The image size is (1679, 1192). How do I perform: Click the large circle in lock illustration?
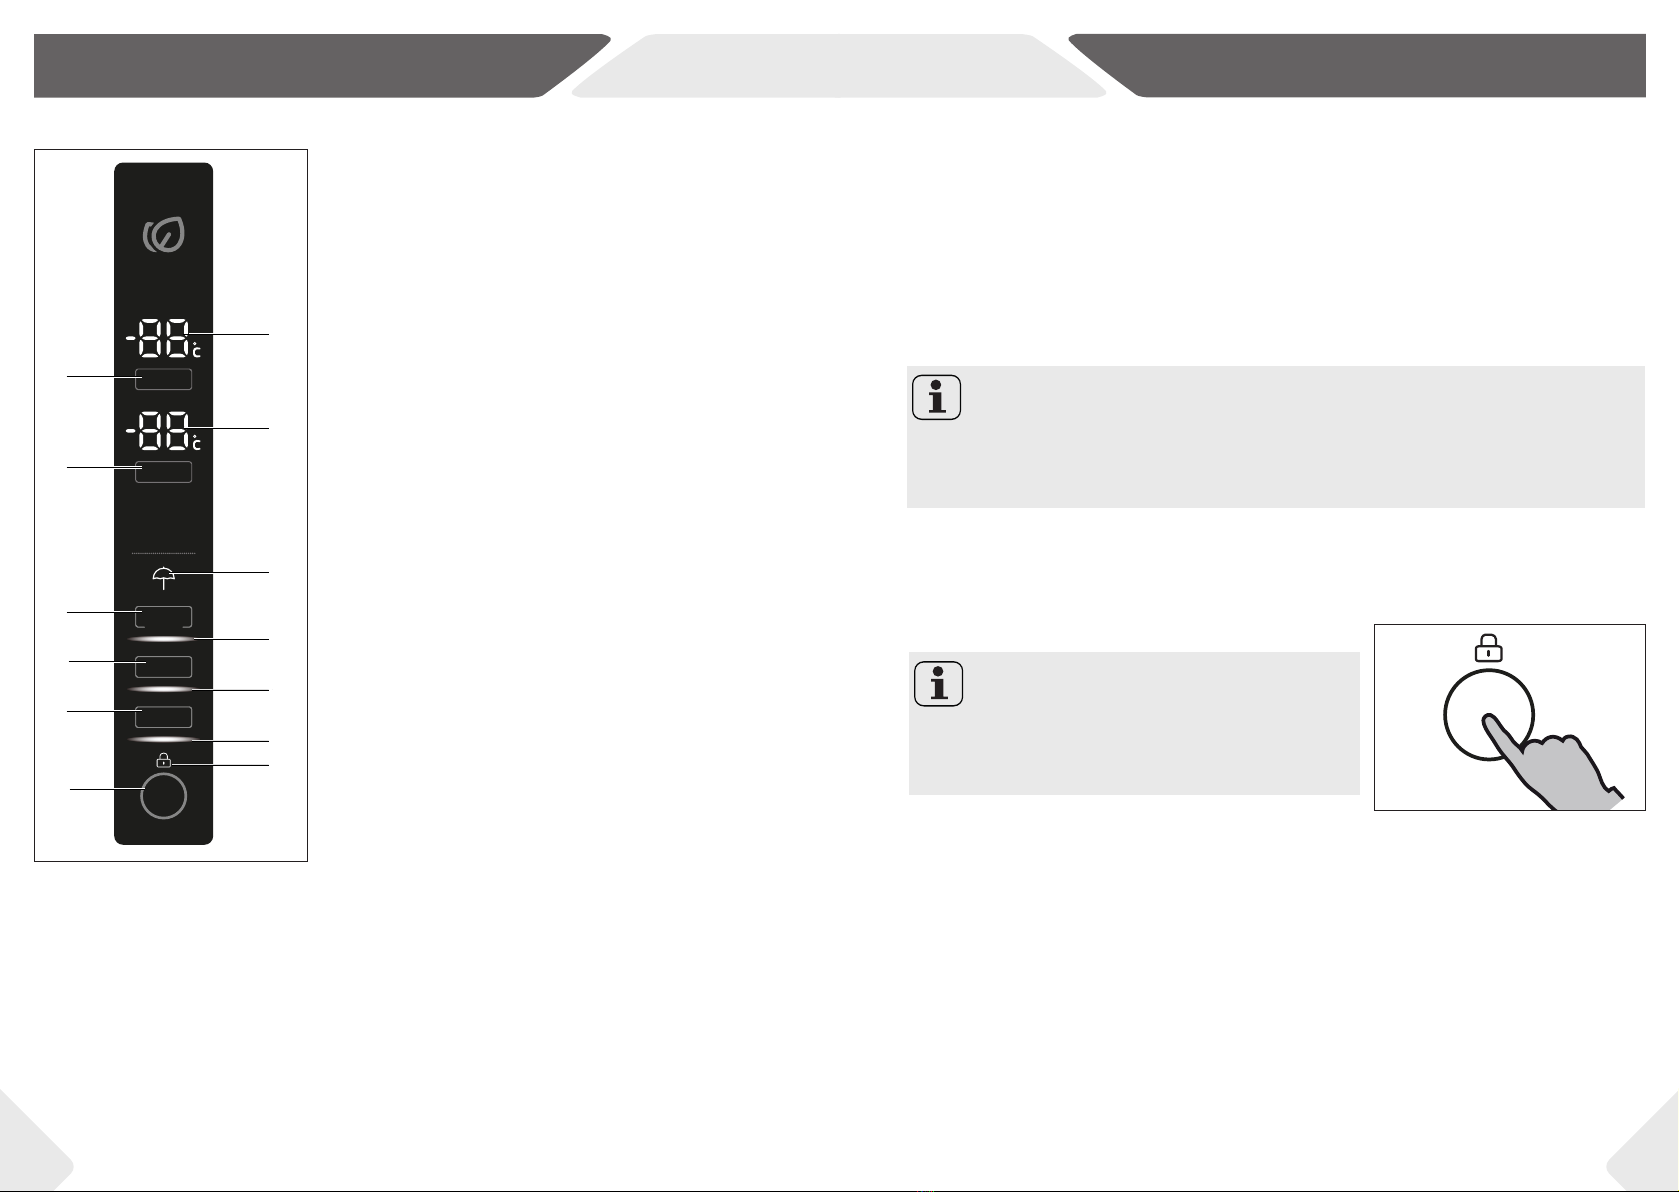1489,716
